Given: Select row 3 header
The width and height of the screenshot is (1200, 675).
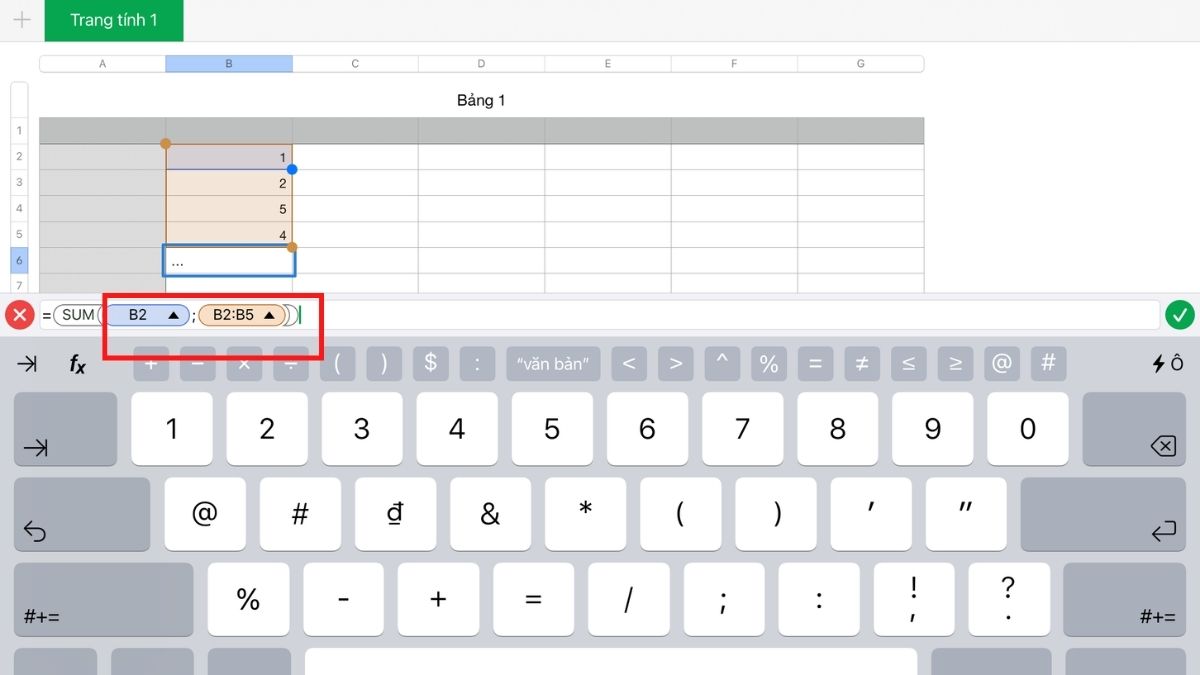Looking at the screenshot, I should click(19, 183).
